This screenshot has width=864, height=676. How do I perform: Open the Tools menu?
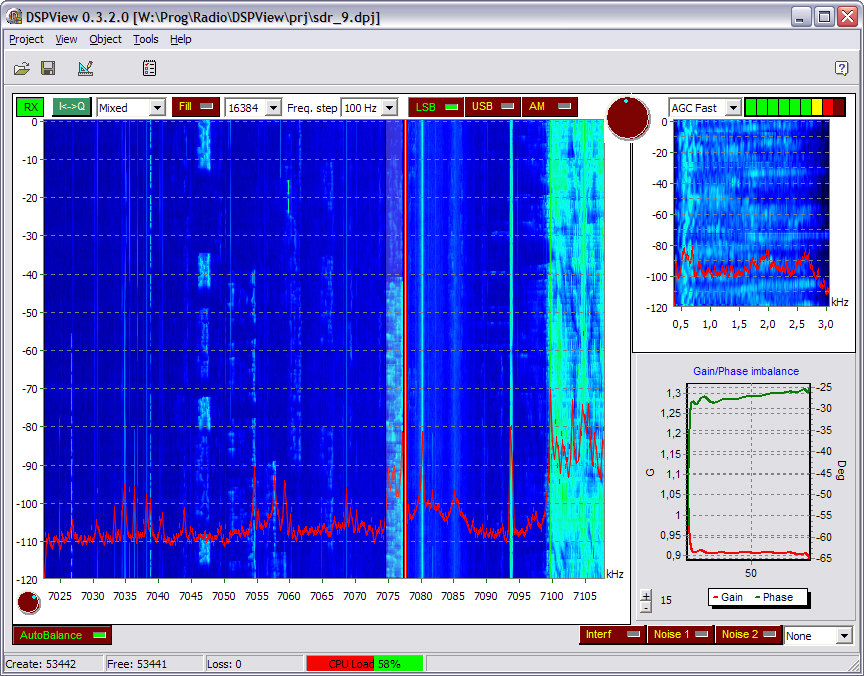point(146,39)
